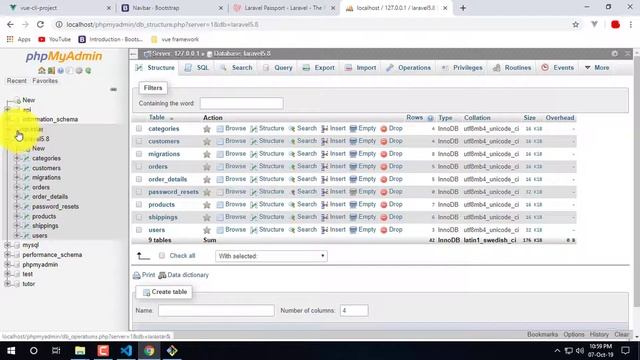The image size is (640, 360).
Task: Check the categories table checkbox
Action: pyautogui.click(x=139, y=129)
